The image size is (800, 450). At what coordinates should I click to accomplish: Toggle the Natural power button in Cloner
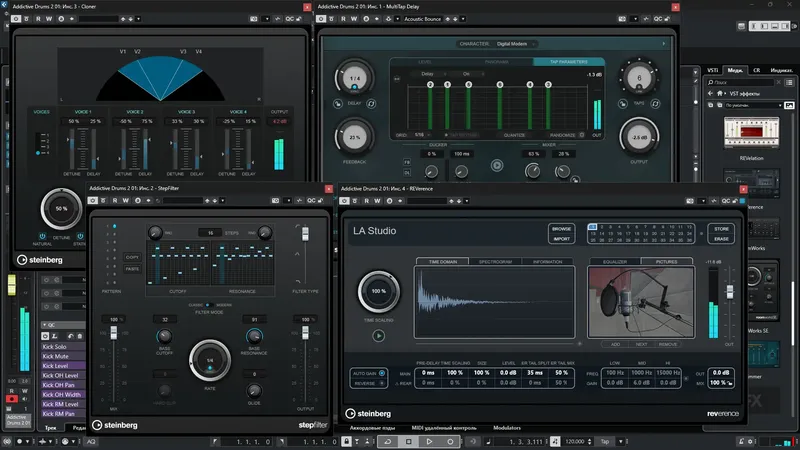(42, 236)
